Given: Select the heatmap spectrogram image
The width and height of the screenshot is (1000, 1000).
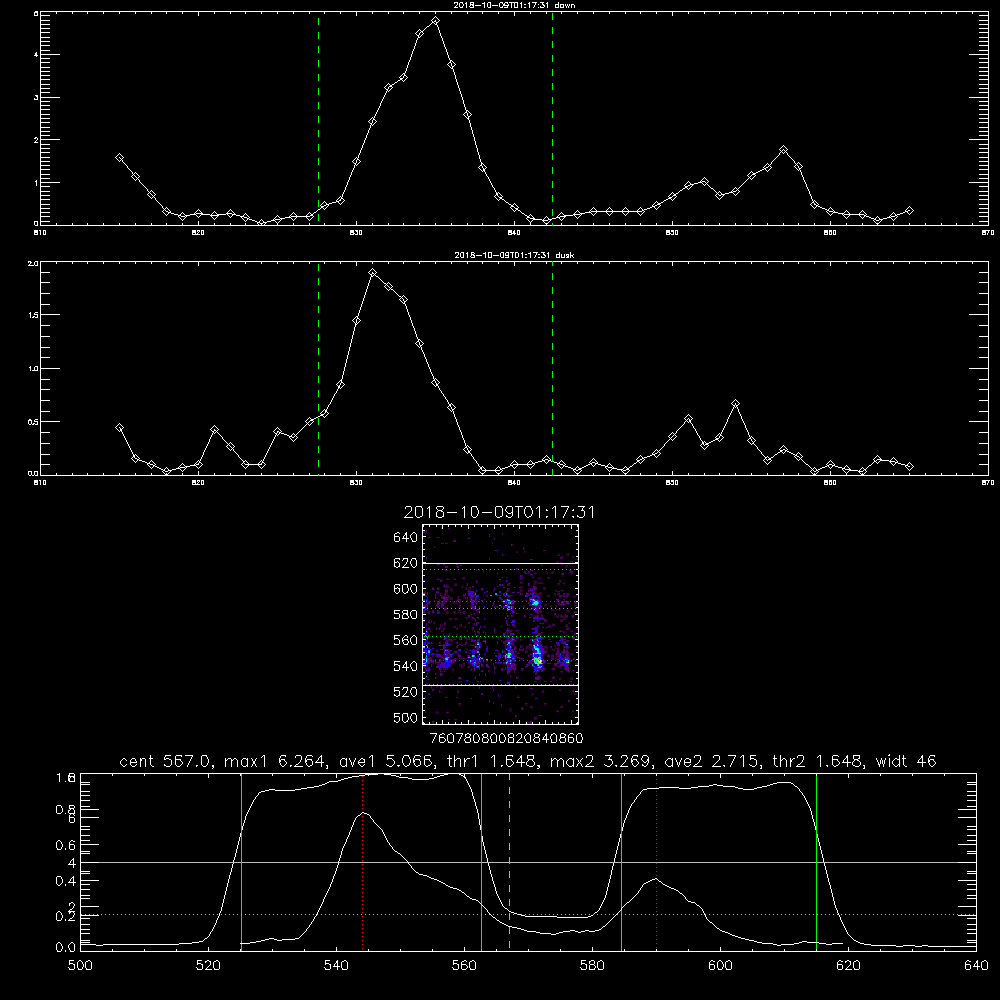Looking at the screenshot, I should (500, 624).
